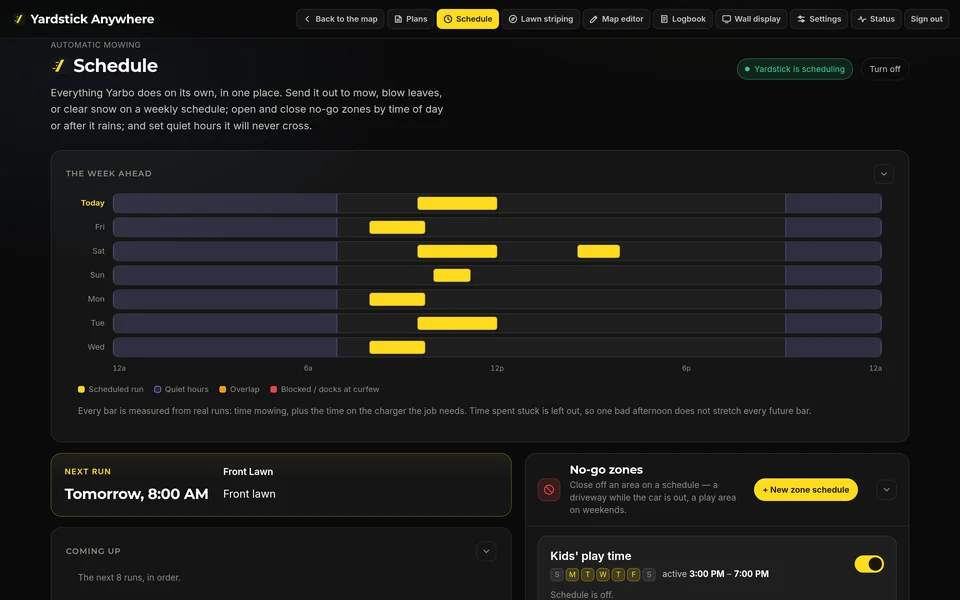This screenshot has width=960, height=600.
Task: Click the bold Front Lawn plan name
Action: (248, 472)
